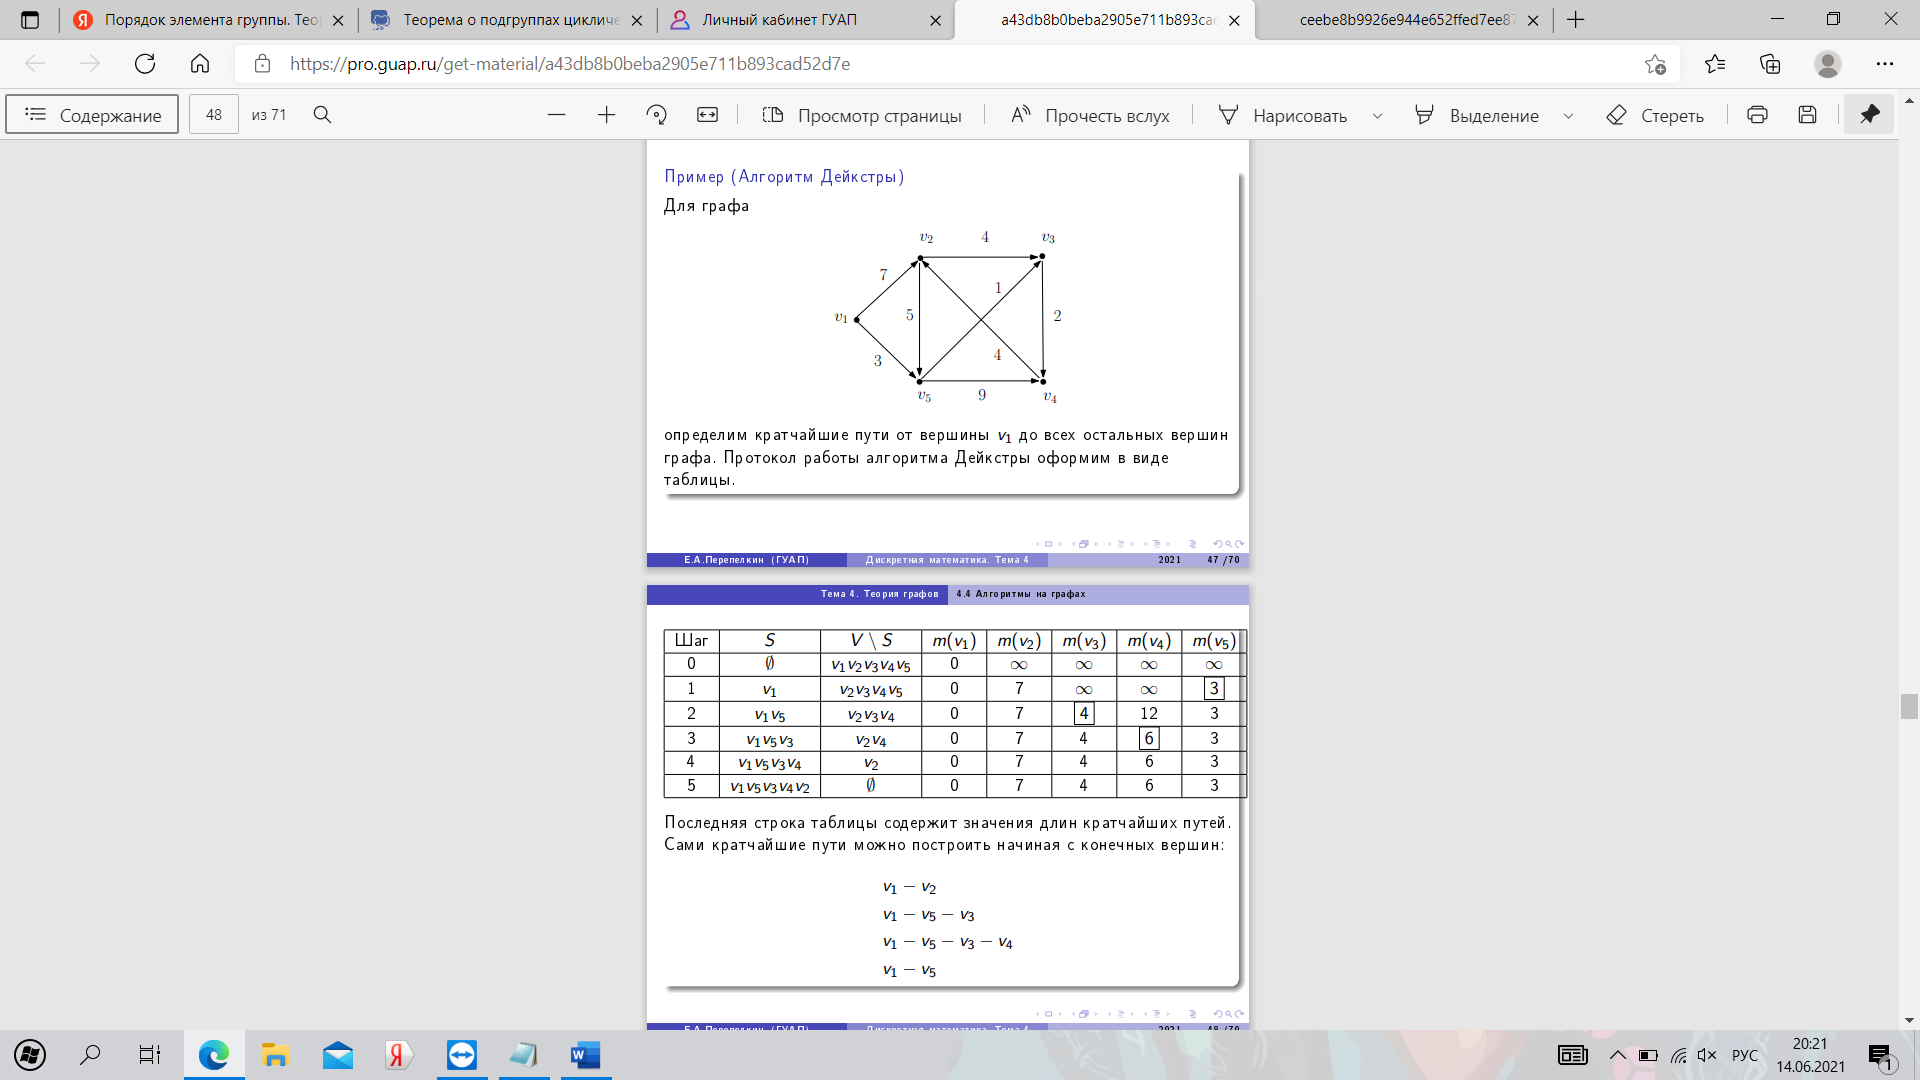Click the forward navigation arrow
1920x1080 pixels.
pos(90,64)
